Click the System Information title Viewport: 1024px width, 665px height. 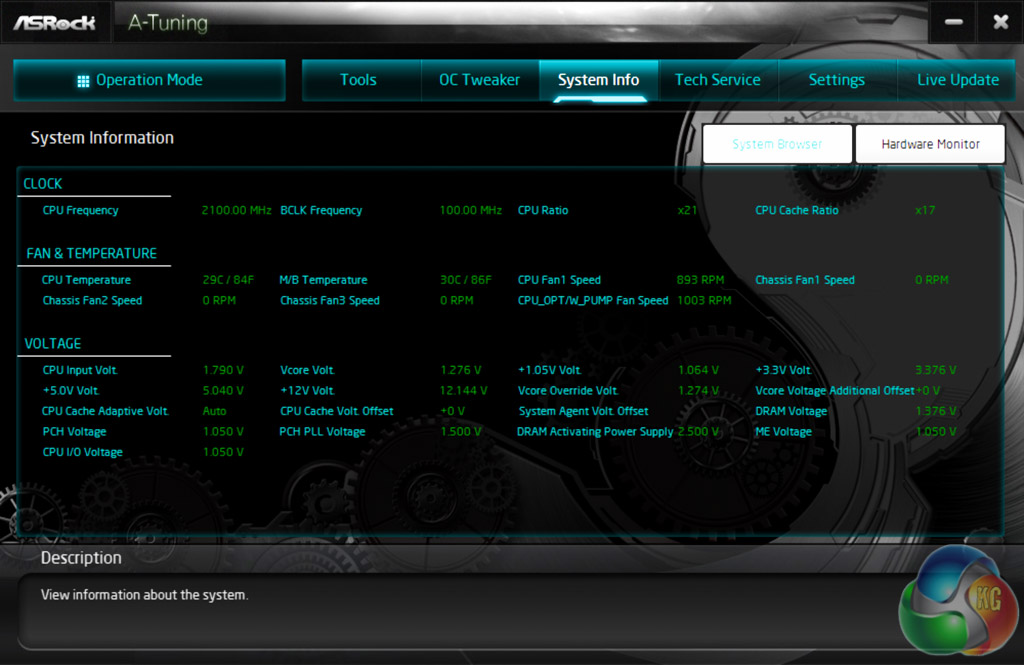click(x=102, y=138)
